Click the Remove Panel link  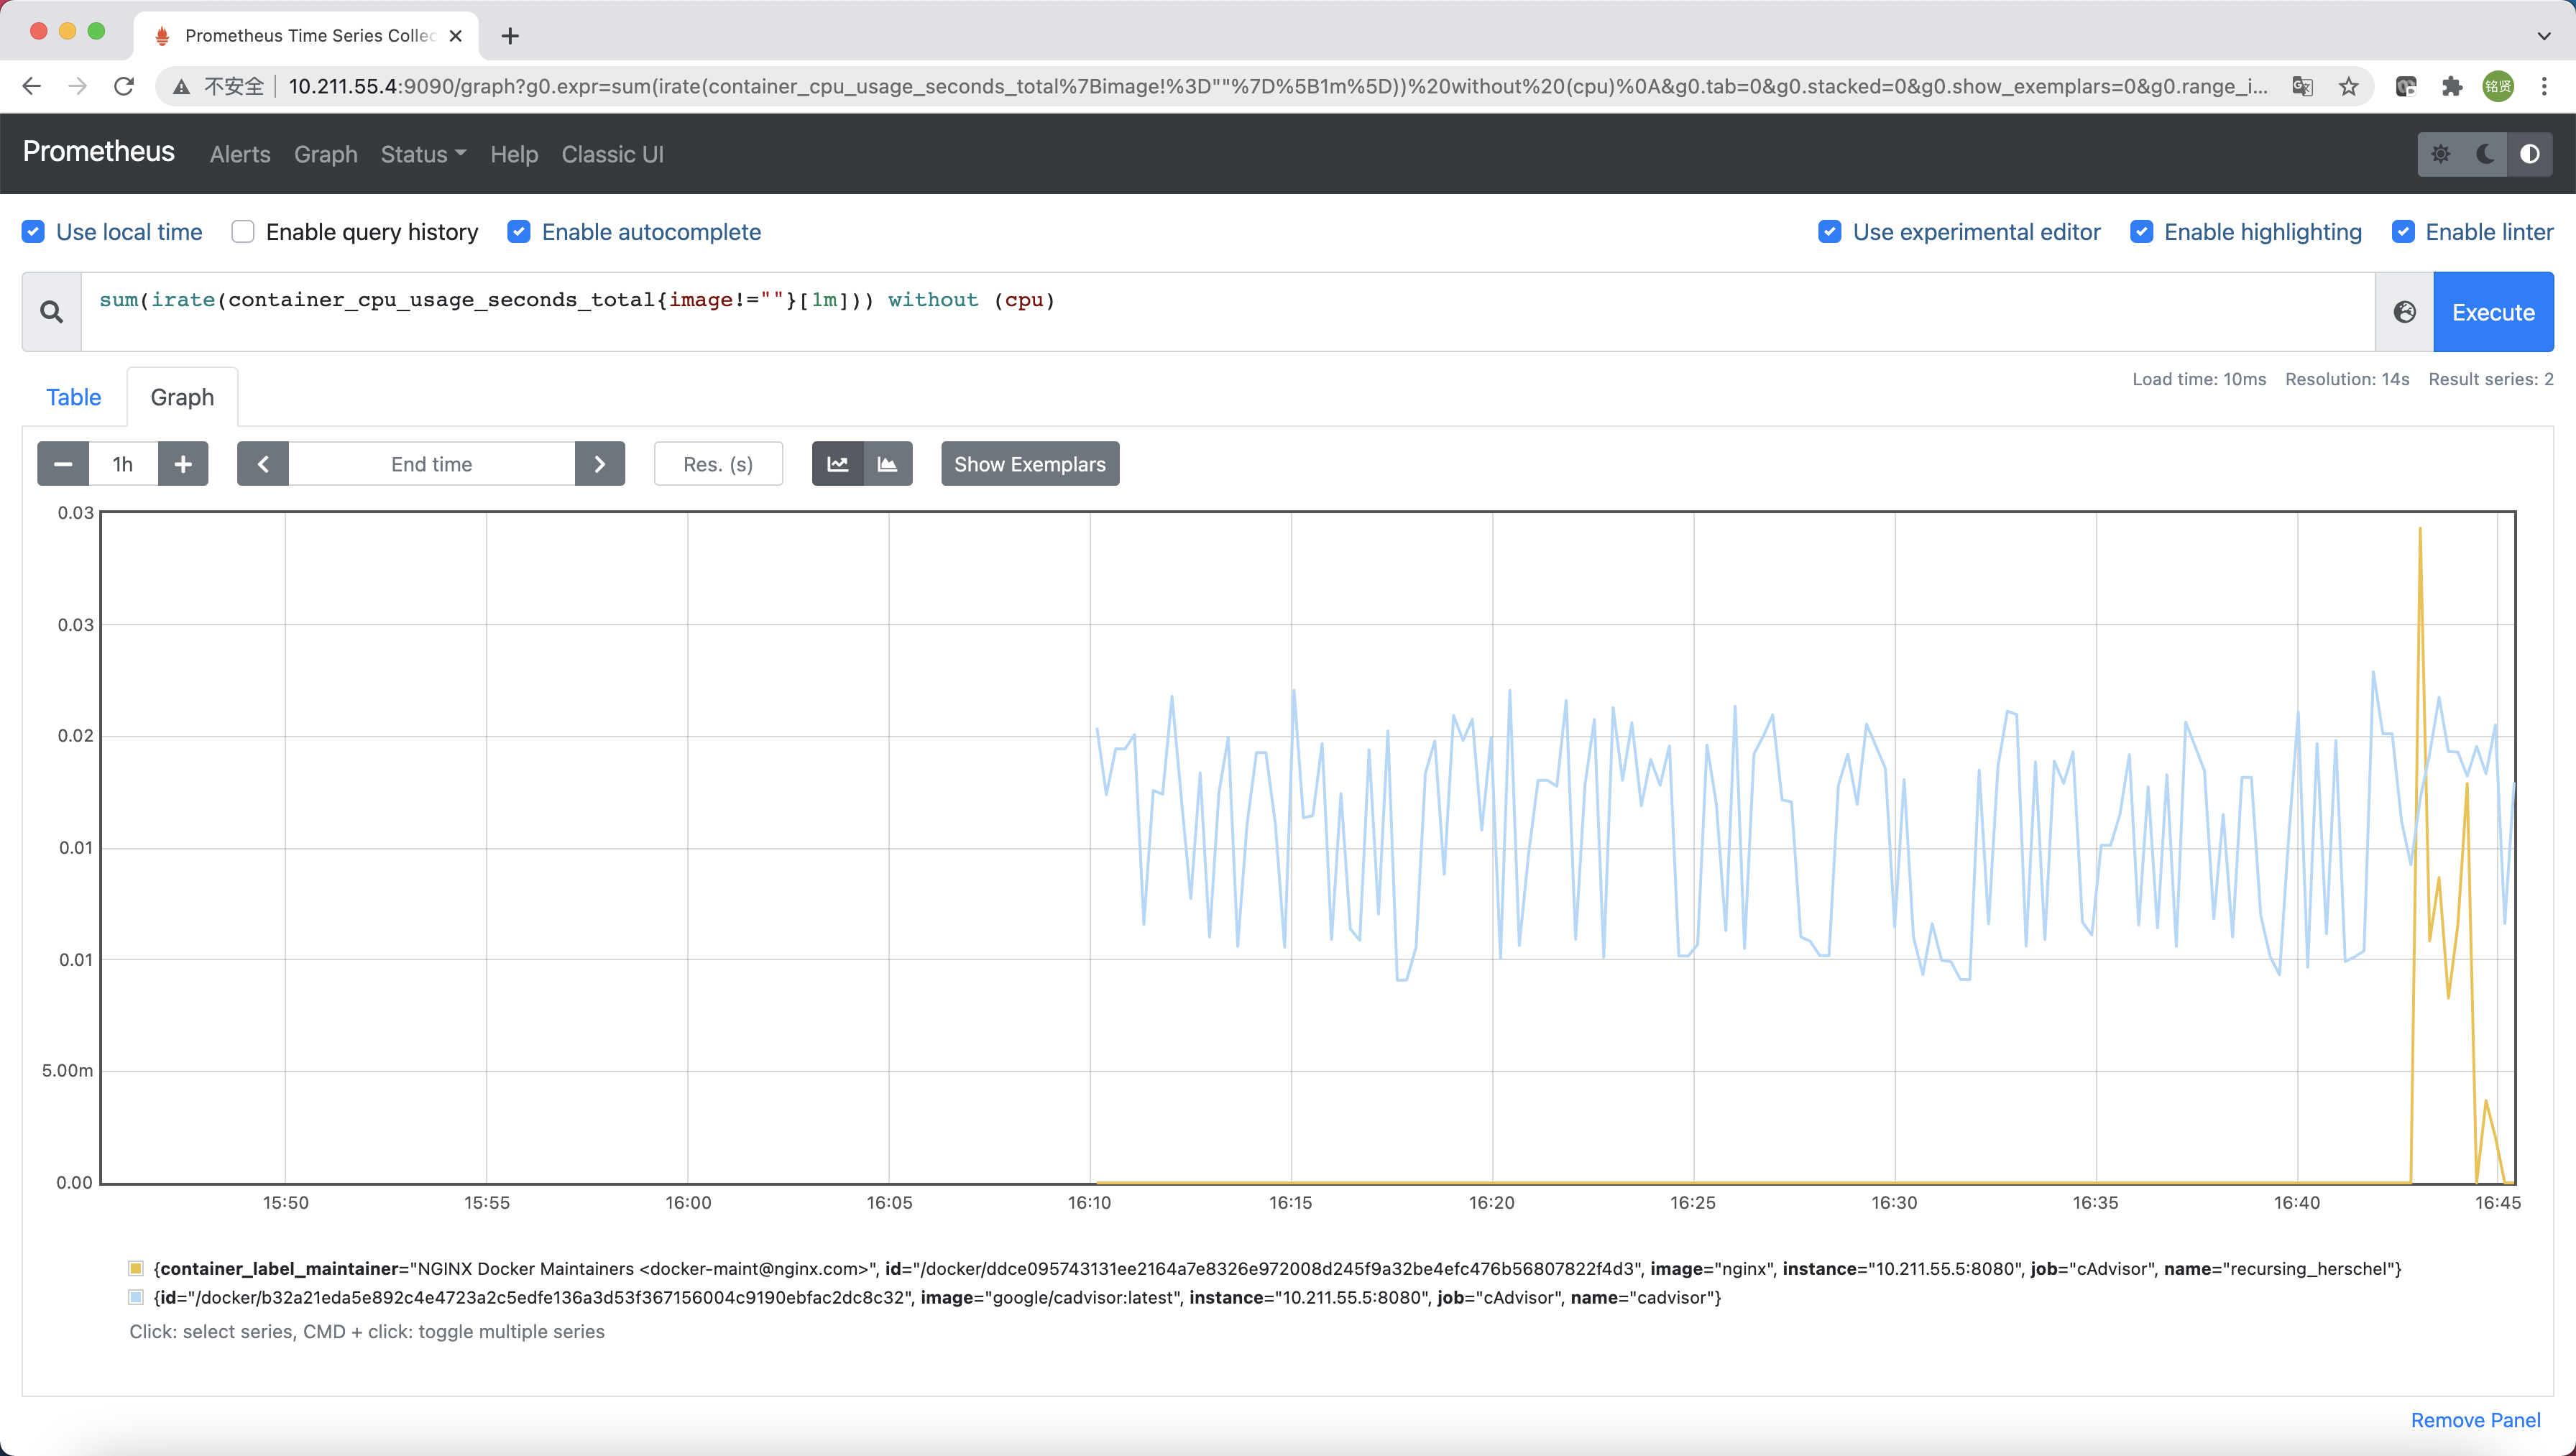click(2475, 1420)
